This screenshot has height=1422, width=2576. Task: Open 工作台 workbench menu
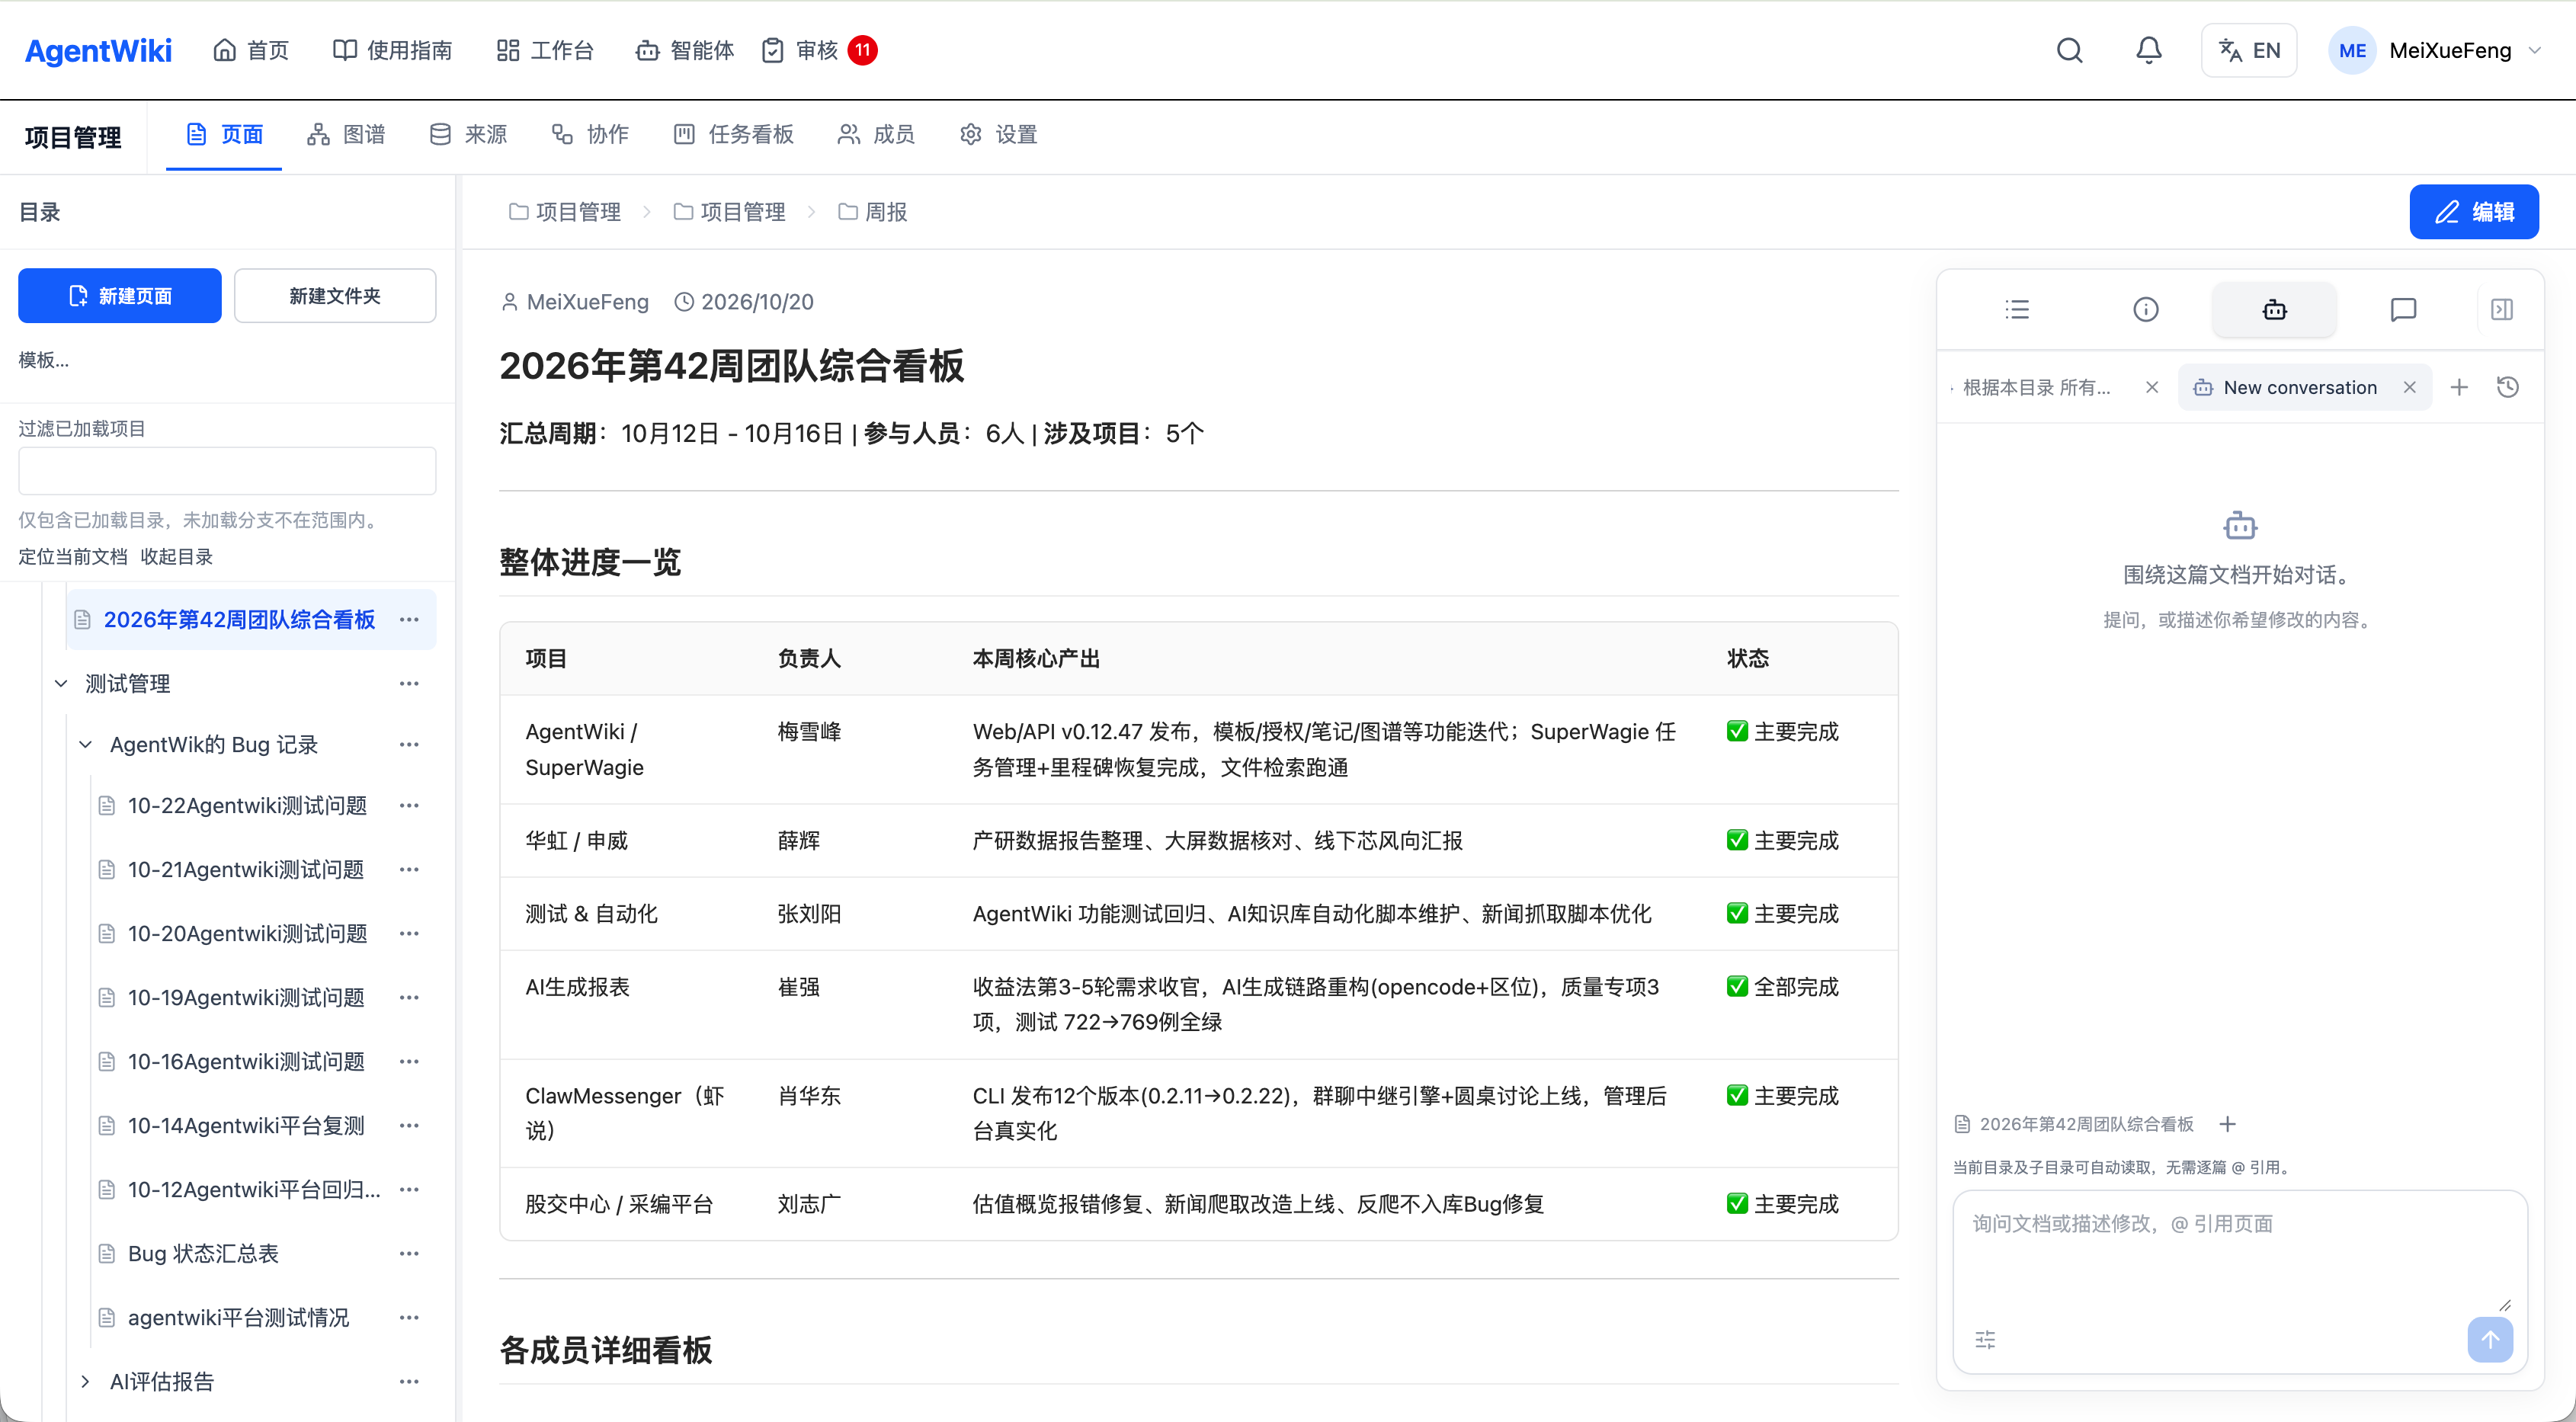545,50
